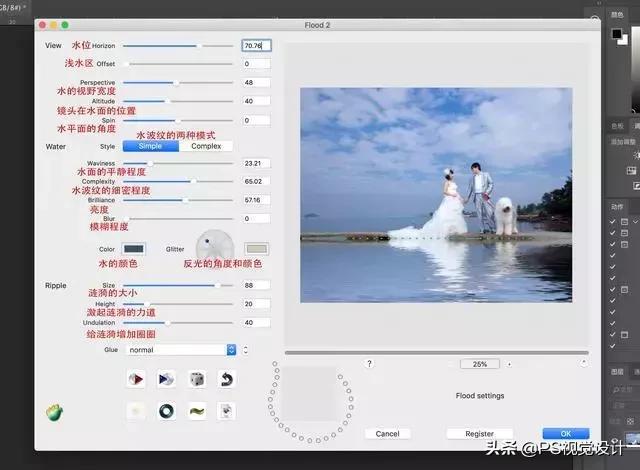Click the stepper arrows right of Glue dropdown
The height and width of the screenshot is (470, 640).
(245, 350)
